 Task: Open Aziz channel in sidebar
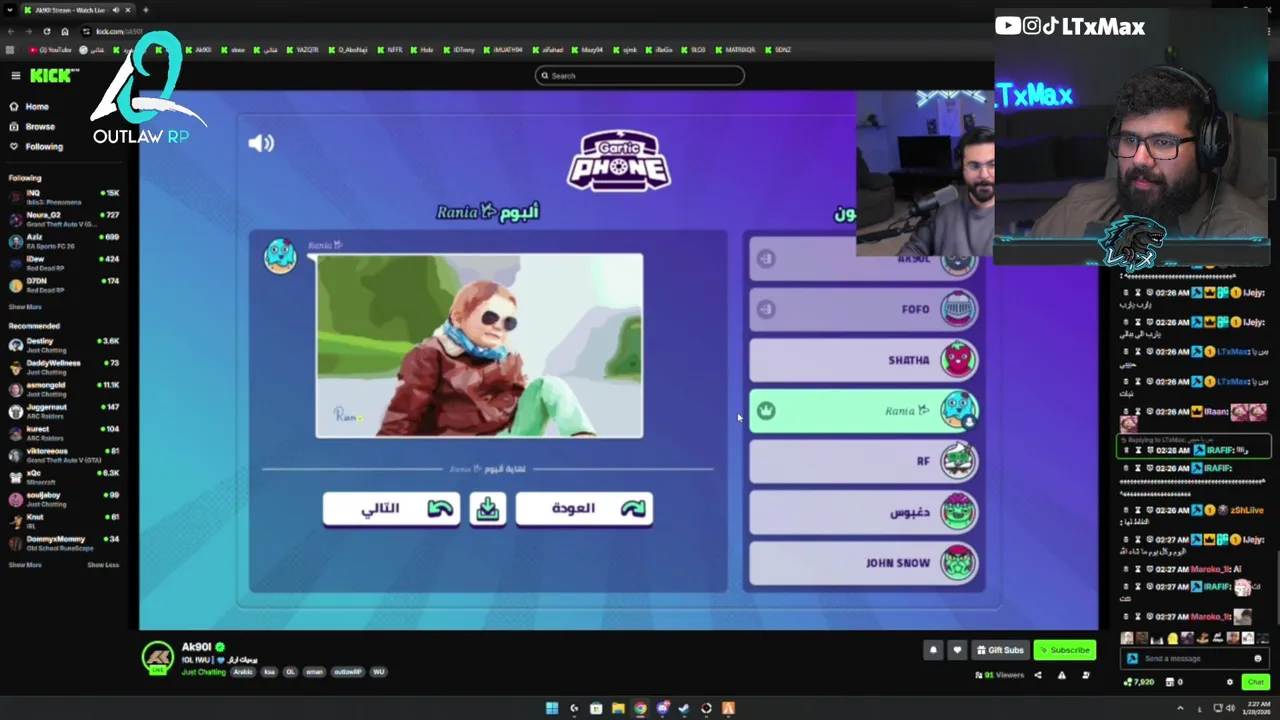[x=64, y=240]
